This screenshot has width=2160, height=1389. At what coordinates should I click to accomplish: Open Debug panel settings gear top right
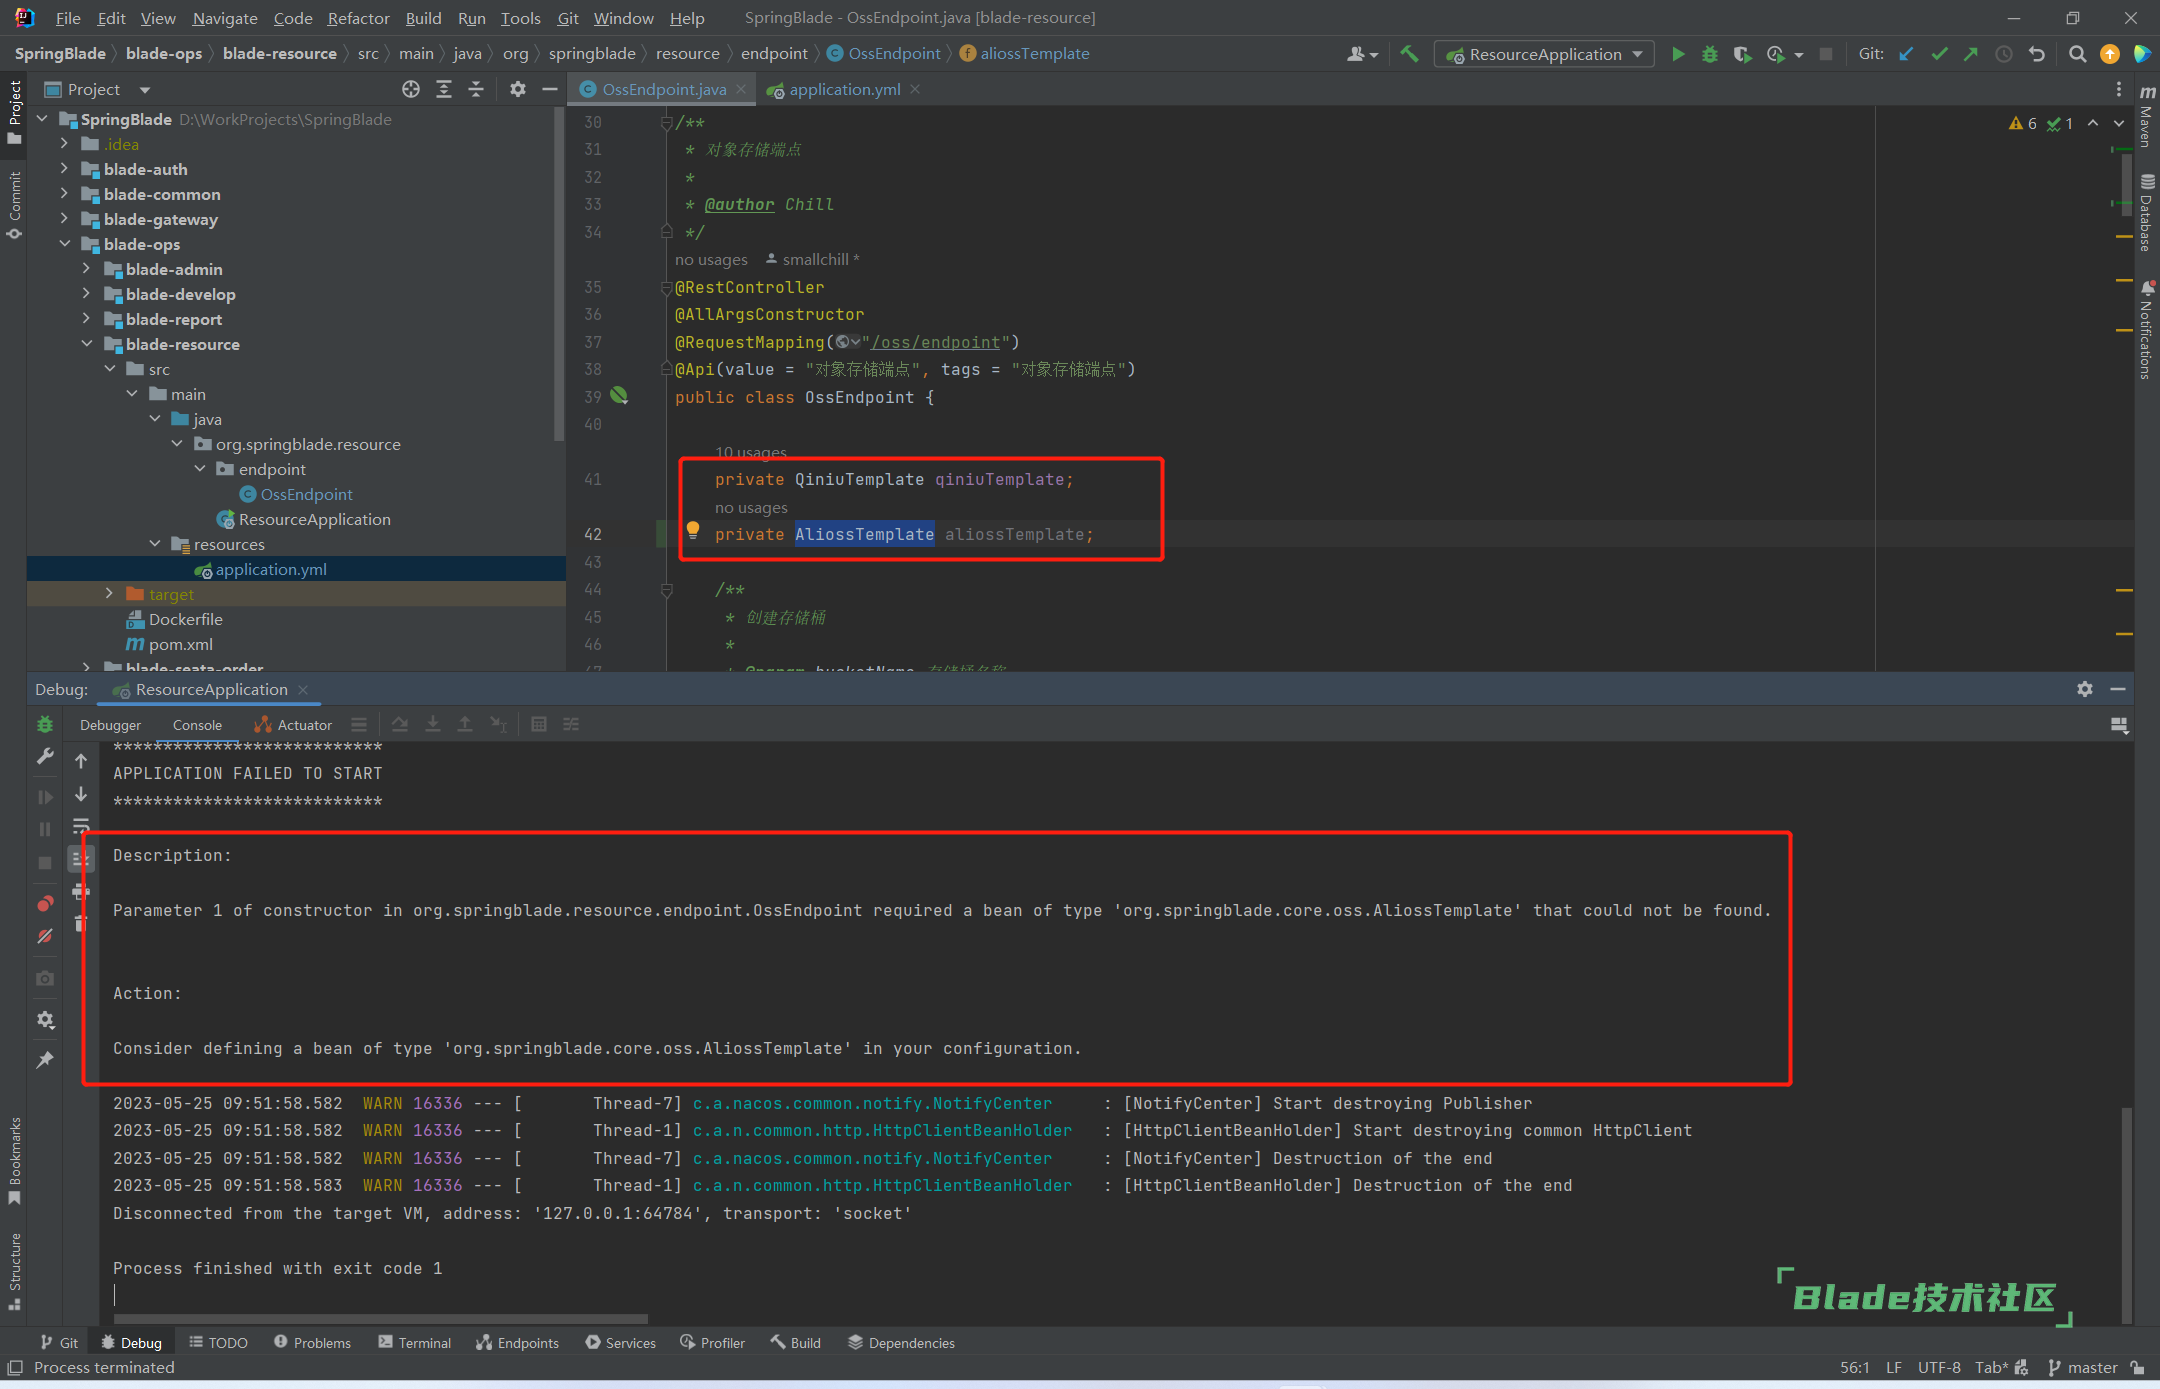[x=2085, y=689]
